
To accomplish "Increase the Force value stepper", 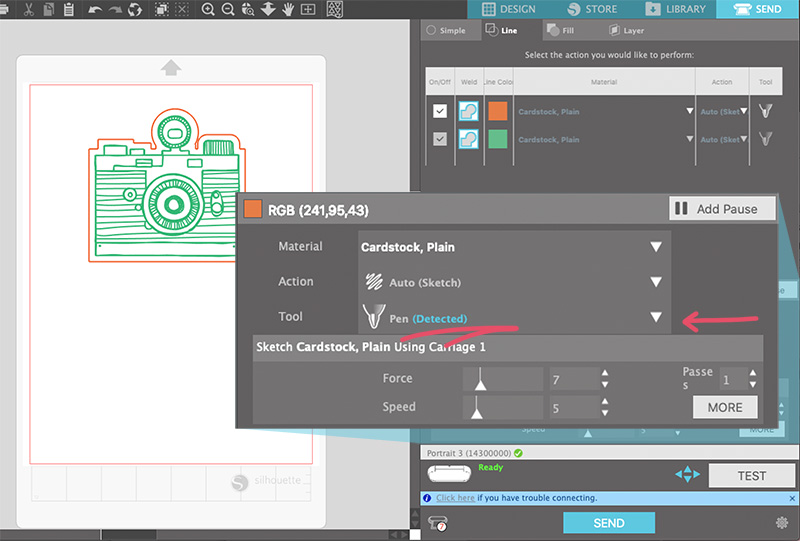I will click(x=605, y=373).
